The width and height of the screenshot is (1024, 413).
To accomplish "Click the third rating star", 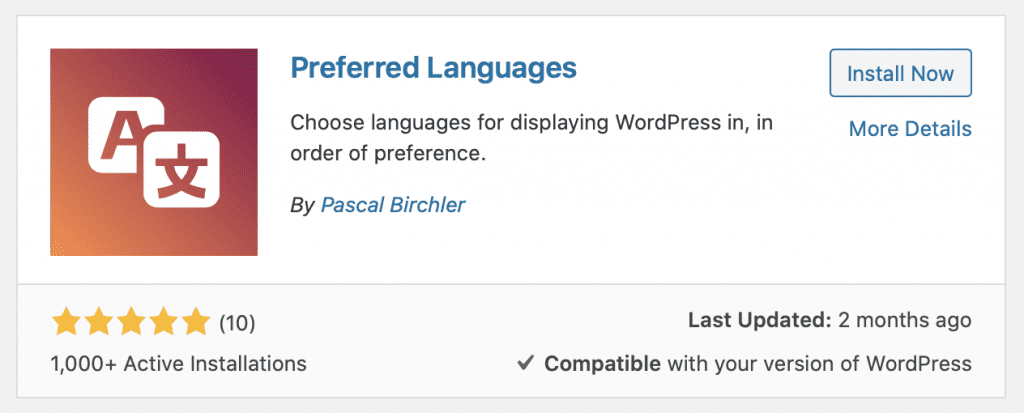I will coord(130,322).
